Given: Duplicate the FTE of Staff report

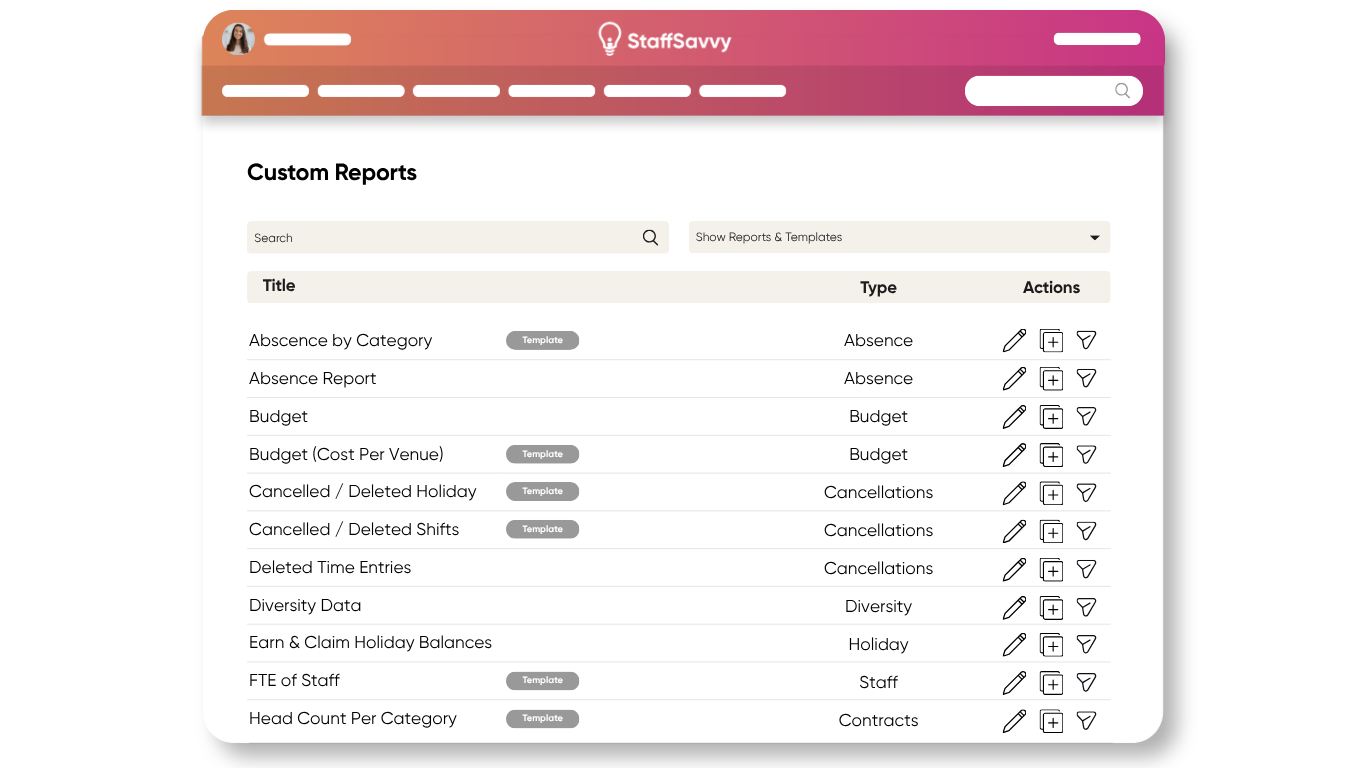Looking at the screenshot, I should [1051, 683].
